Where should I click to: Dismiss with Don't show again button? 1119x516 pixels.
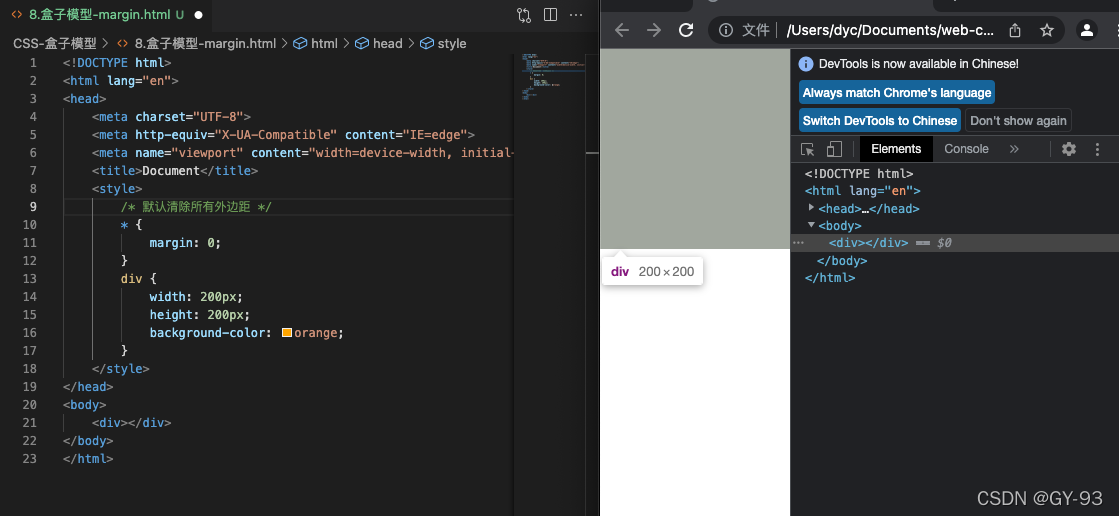pos(1018,121)
